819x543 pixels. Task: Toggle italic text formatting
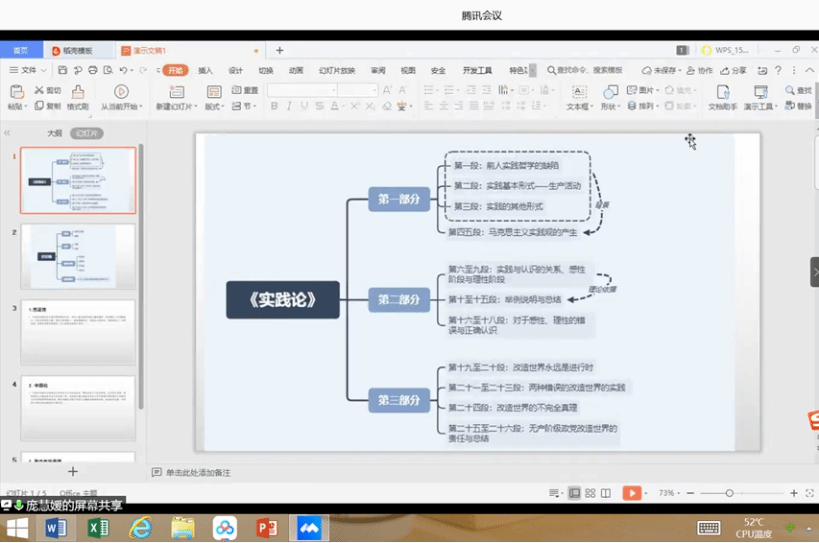click(x=288, y=106)
